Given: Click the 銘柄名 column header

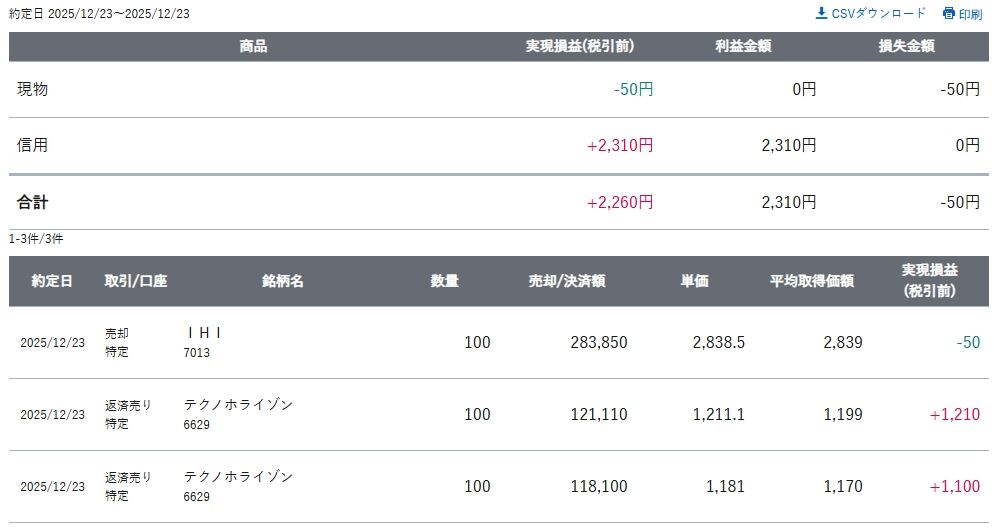Looking at the screenshot, I should click(x=283, y=281).
